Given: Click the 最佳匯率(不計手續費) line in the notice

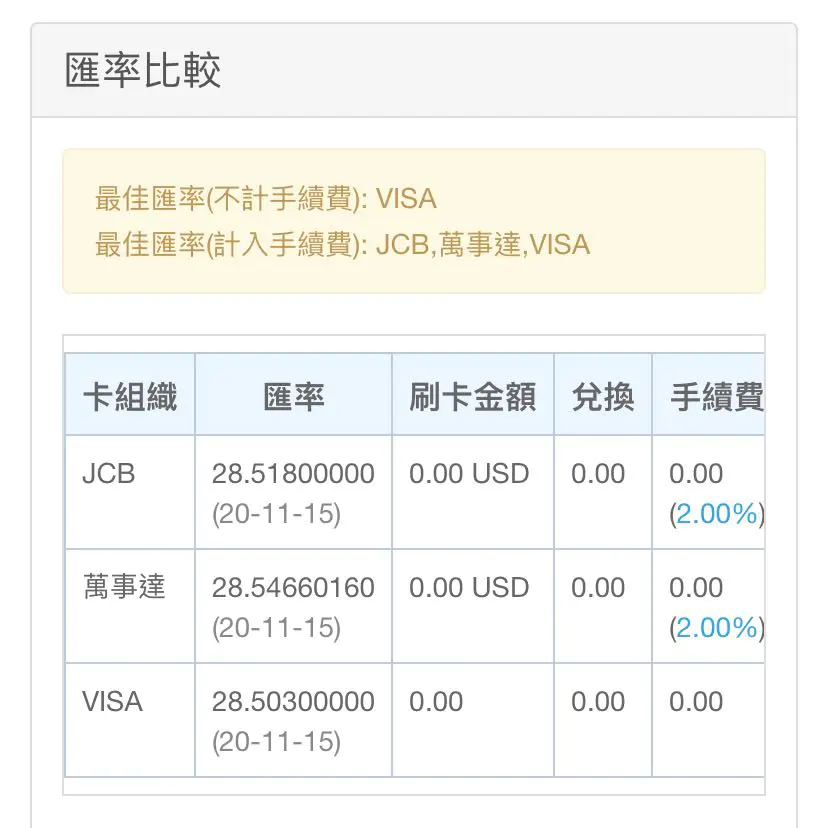Looking at the screenshot, I should click(266, 199).
